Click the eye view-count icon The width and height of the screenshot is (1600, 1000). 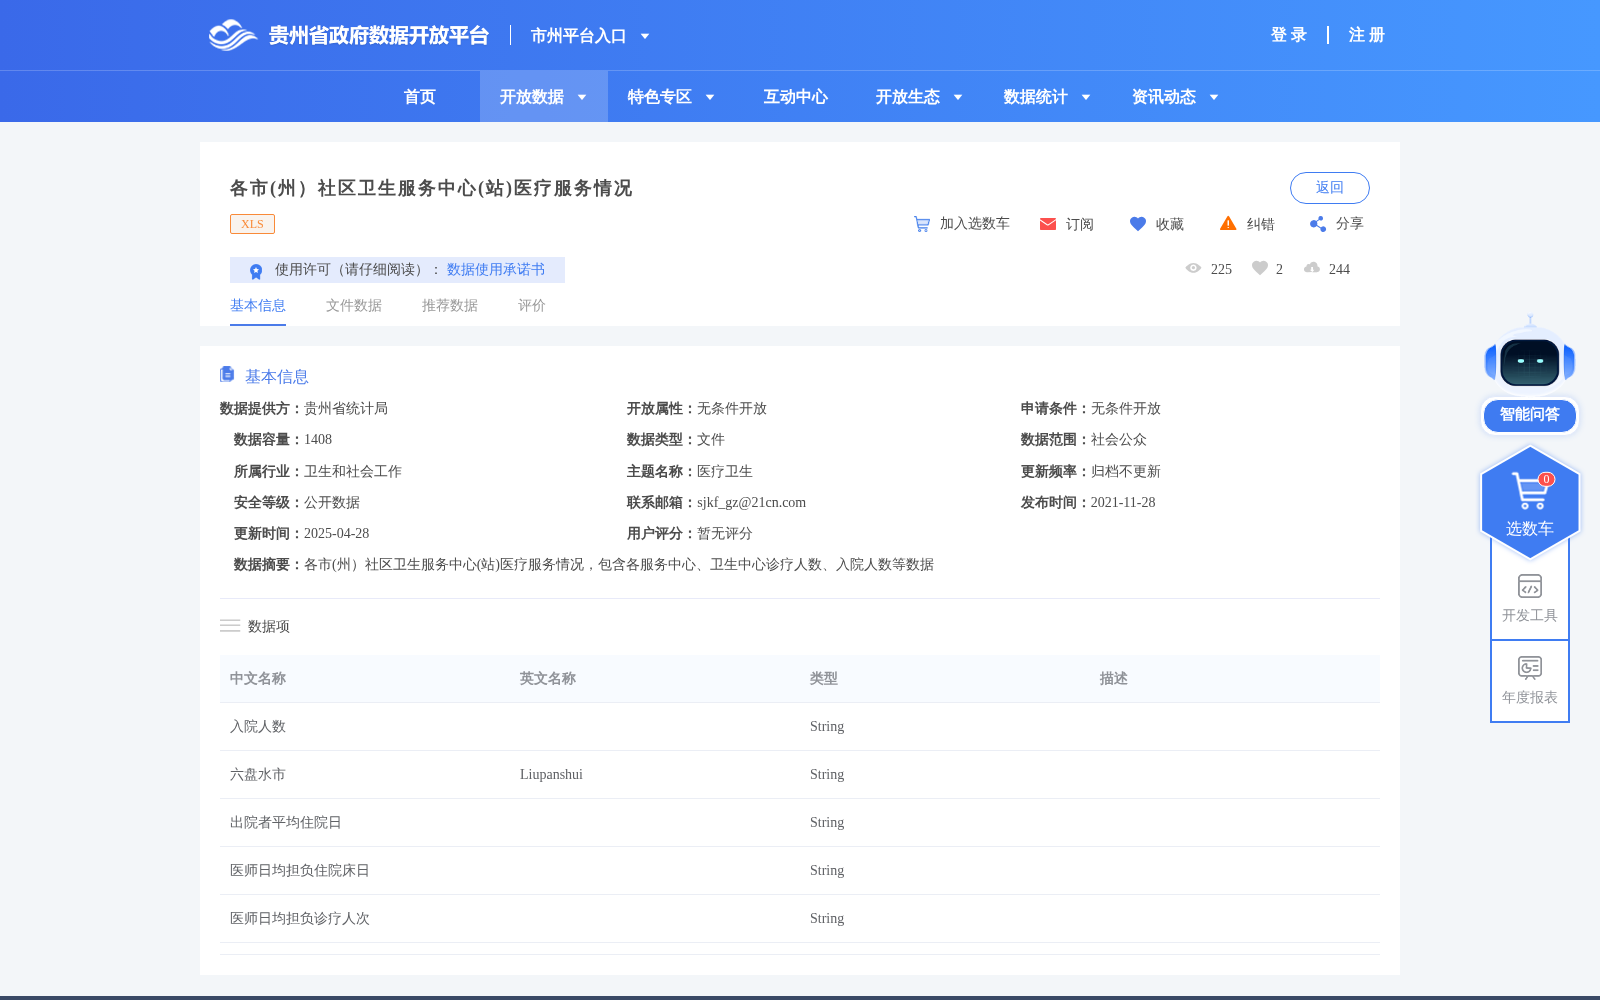pyautogui.click(x=1193, y=268)
